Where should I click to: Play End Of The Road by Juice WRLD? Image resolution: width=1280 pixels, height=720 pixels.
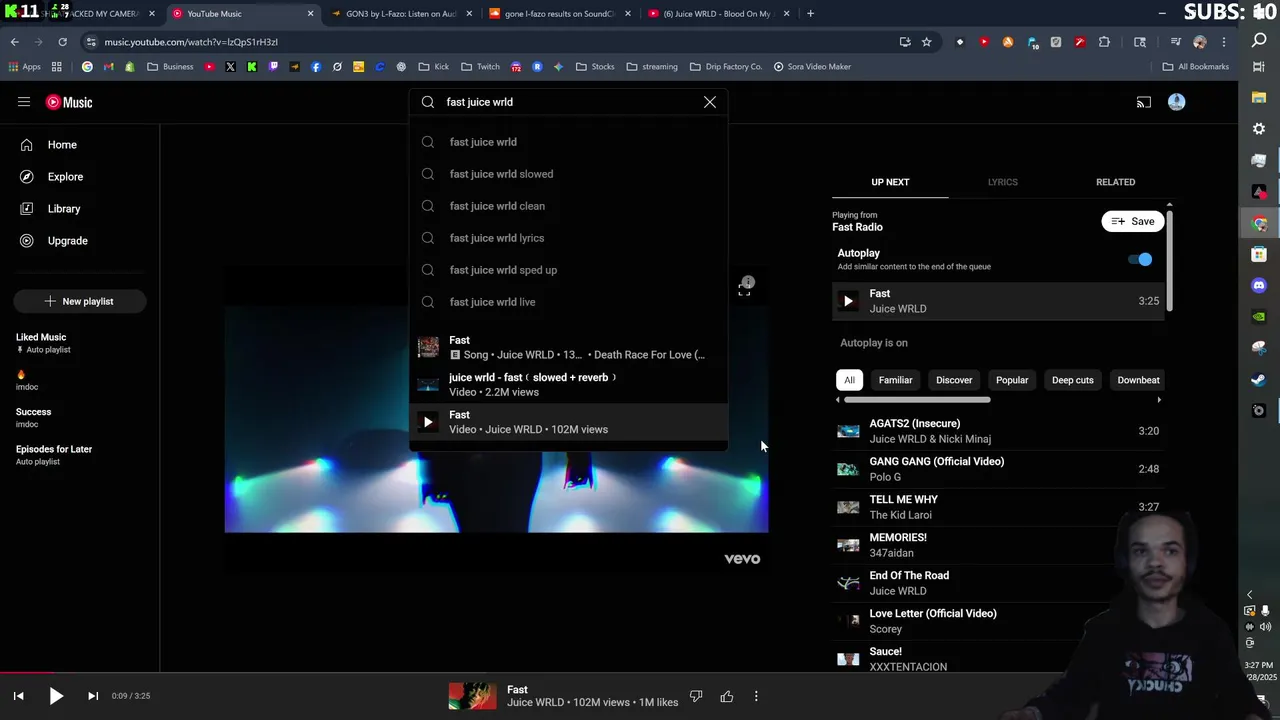coord(998,583)
